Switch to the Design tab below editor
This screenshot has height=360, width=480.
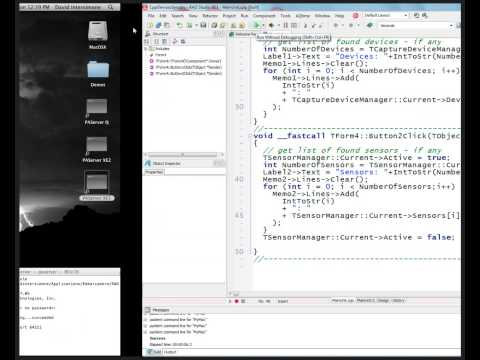pos(383,301)
